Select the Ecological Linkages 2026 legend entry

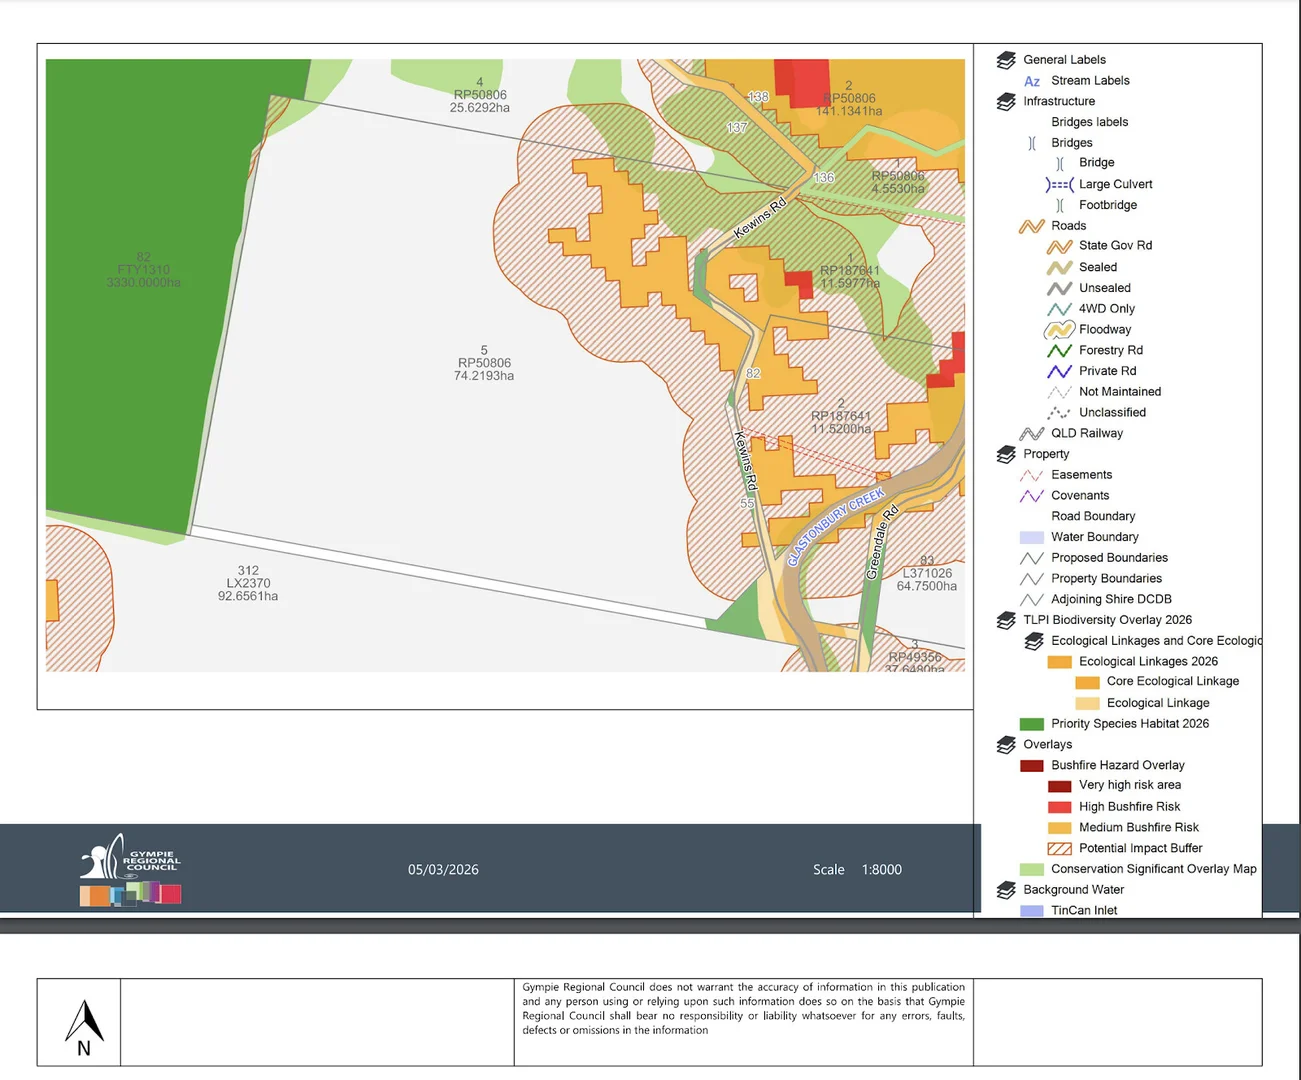click(1148, 662)
